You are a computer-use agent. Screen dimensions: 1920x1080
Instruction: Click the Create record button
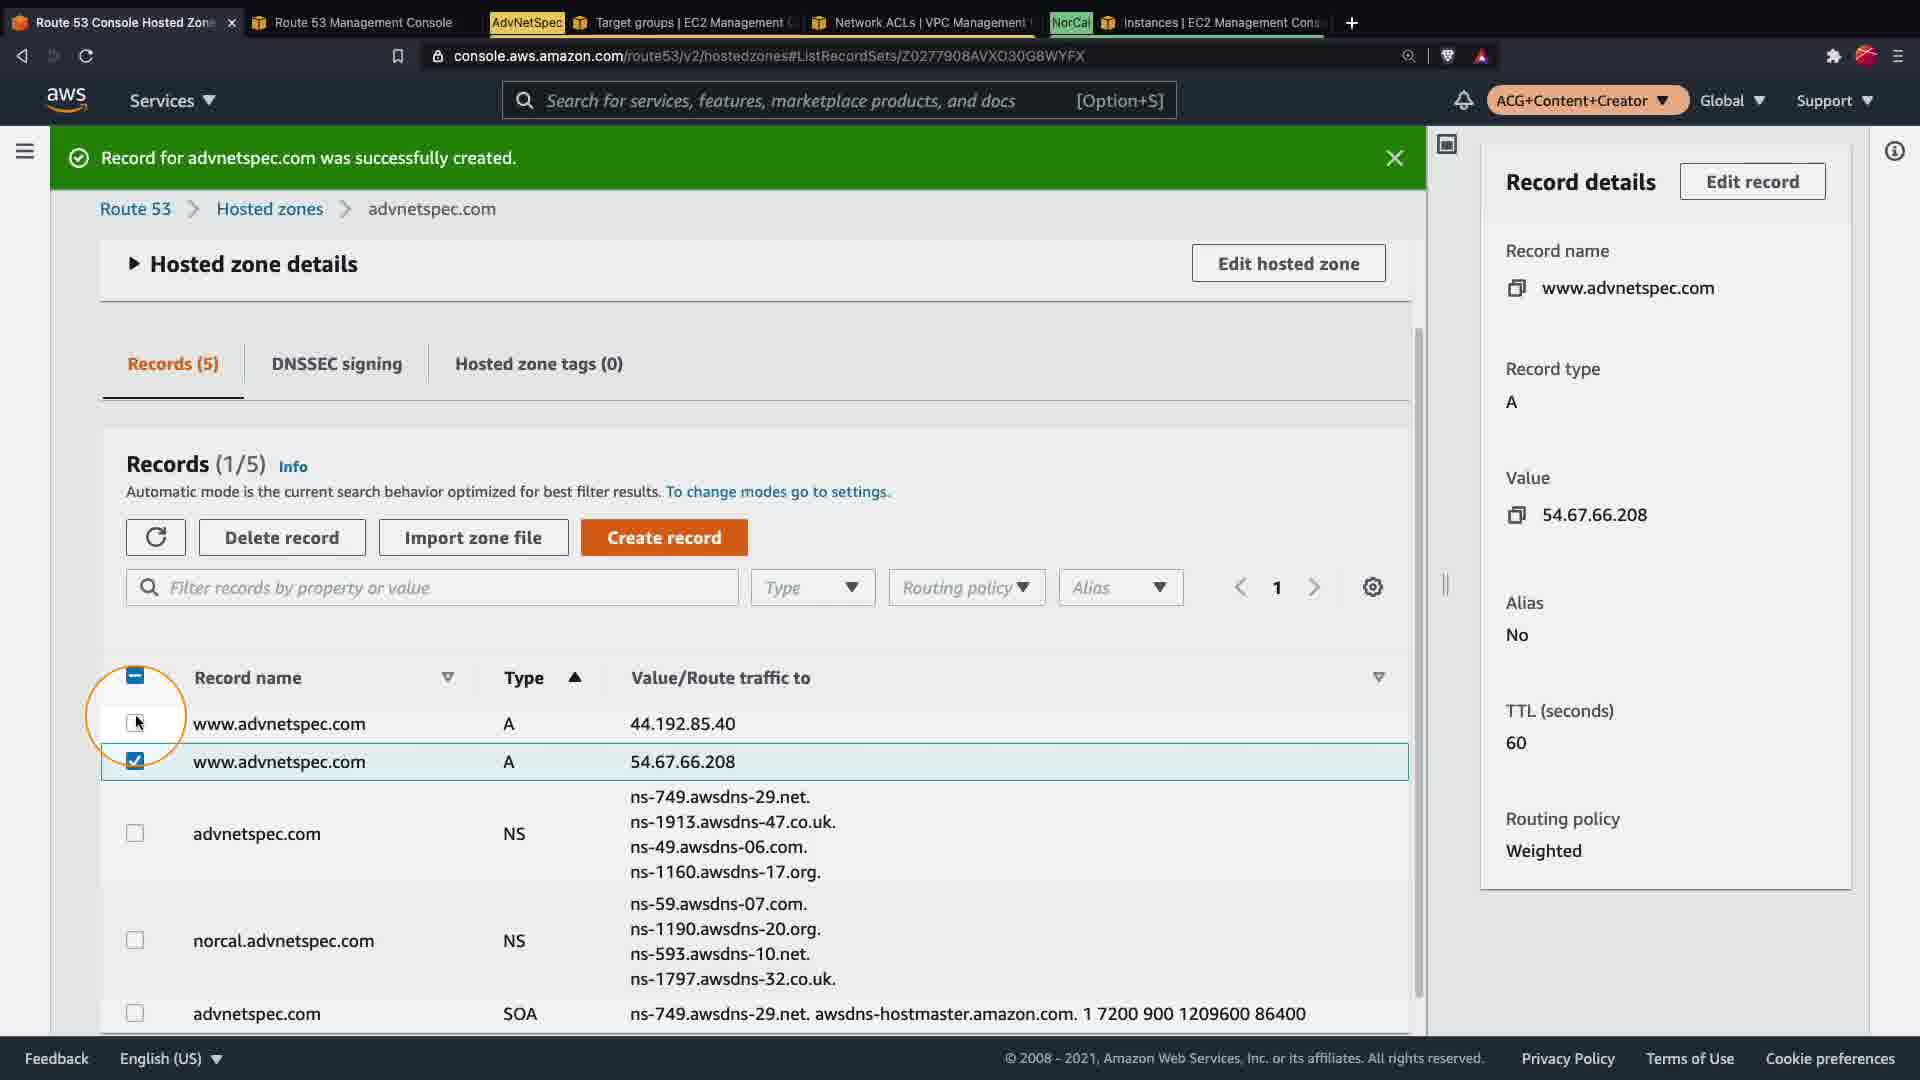663,537
